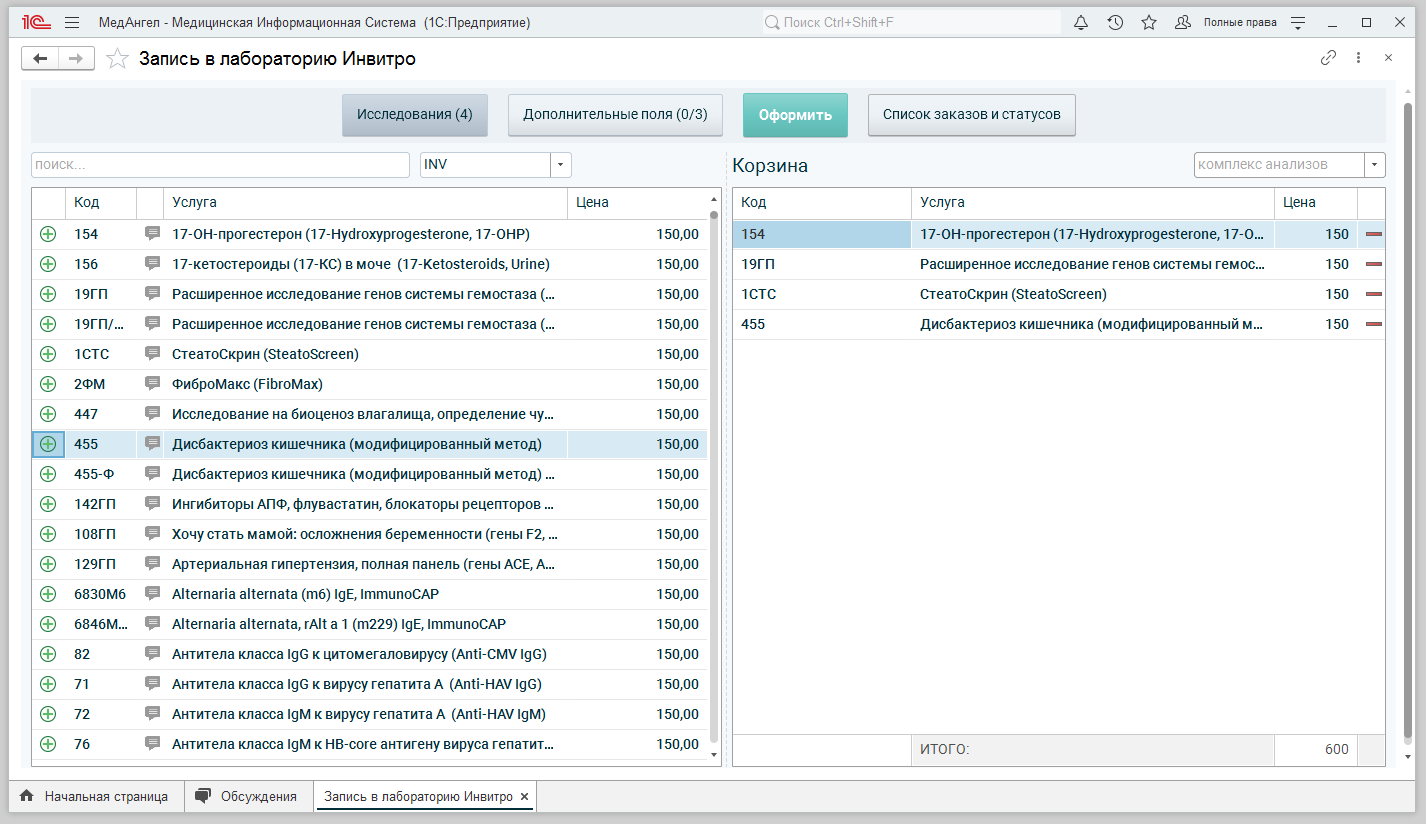1426x824 pixels.
Task: Click Исследования (4) button
Action: (x=415, y=115)
